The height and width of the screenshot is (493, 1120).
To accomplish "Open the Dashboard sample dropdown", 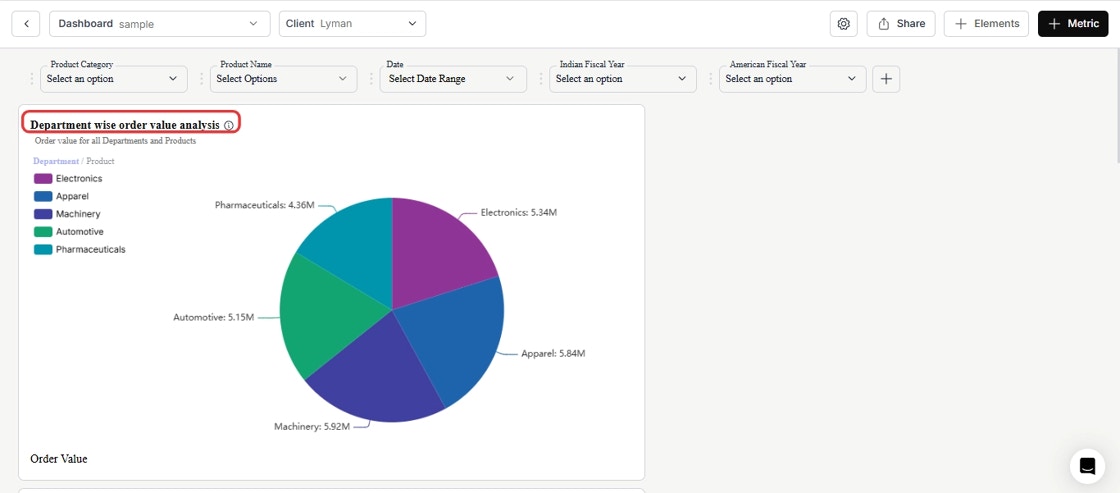I will pos(160,24).
